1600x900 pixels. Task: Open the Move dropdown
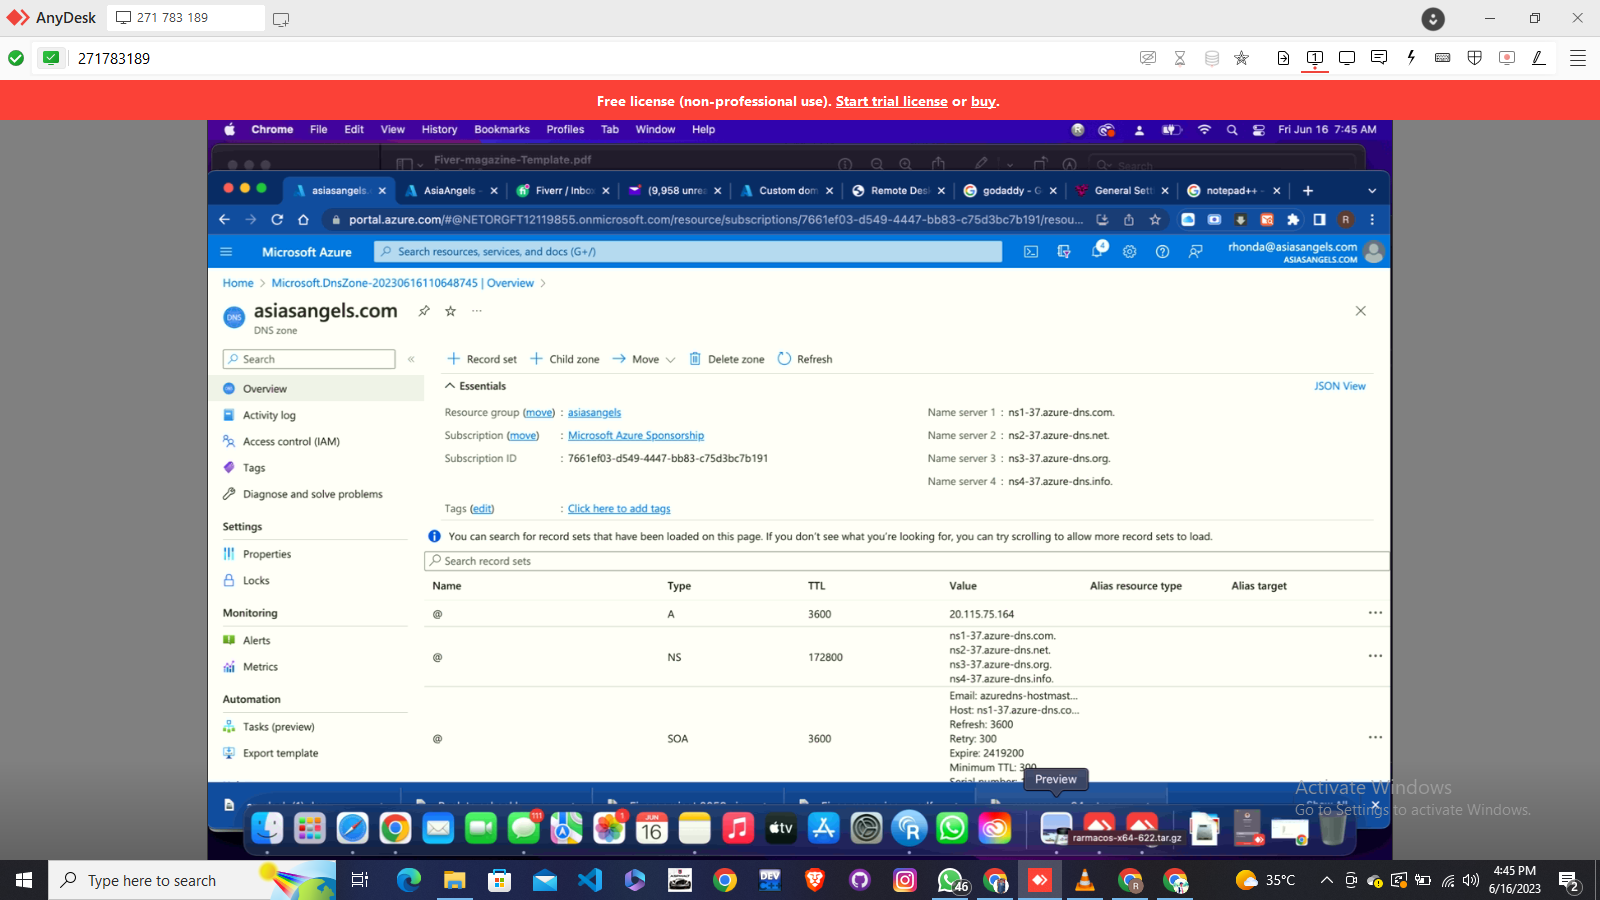point(645,359)
